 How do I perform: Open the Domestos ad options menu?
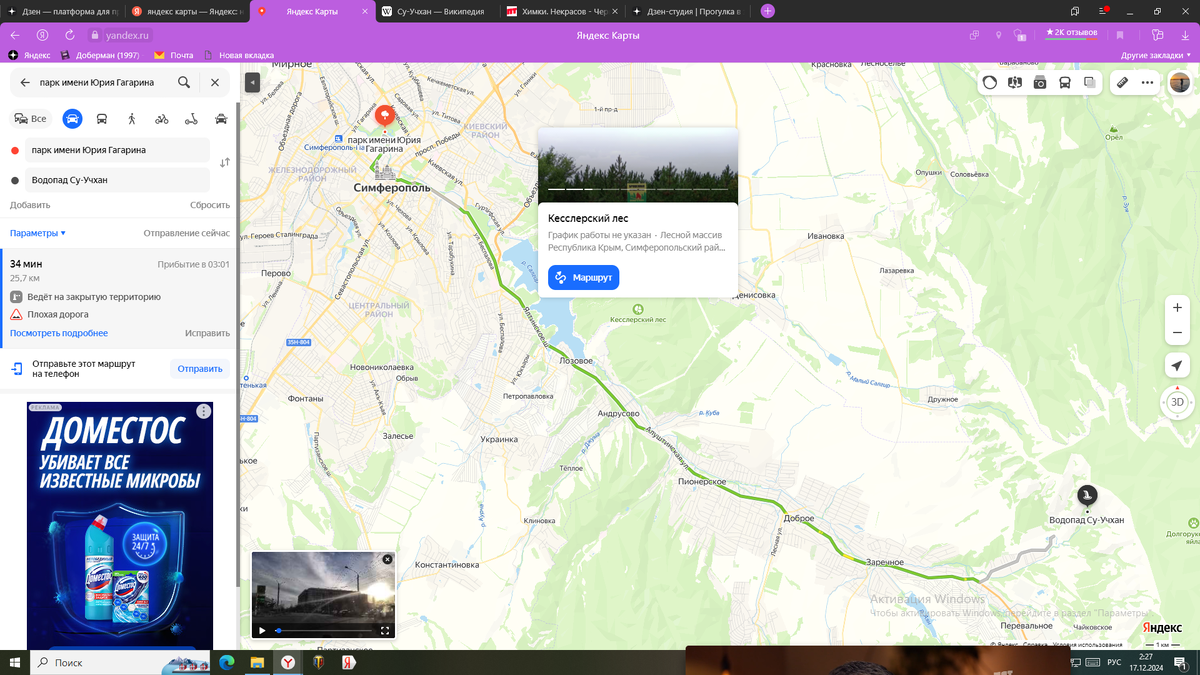(x=204, y=411)
